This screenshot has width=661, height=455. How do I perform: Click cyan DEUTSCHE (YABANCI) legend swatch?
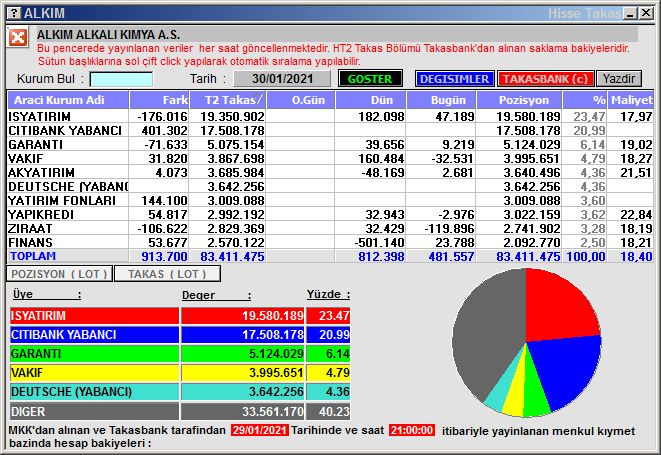(94, 392)
